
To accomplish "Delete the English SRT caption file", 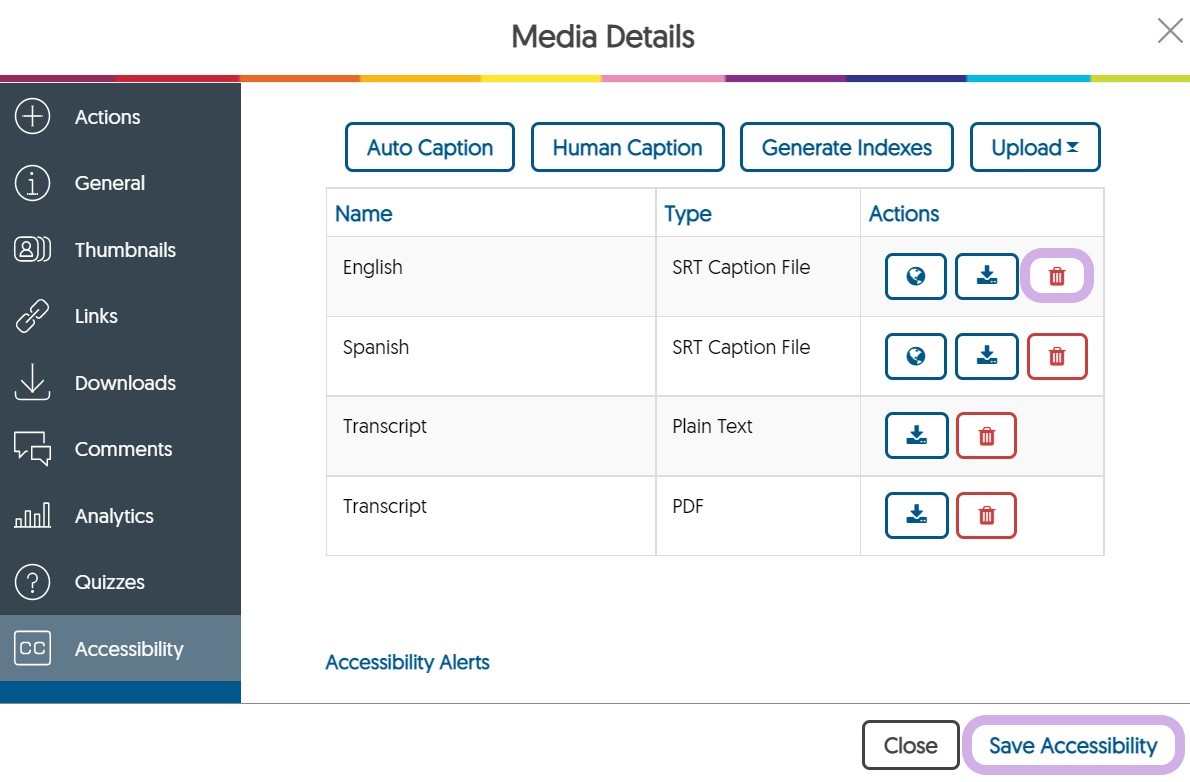I will click(1056, 276).
